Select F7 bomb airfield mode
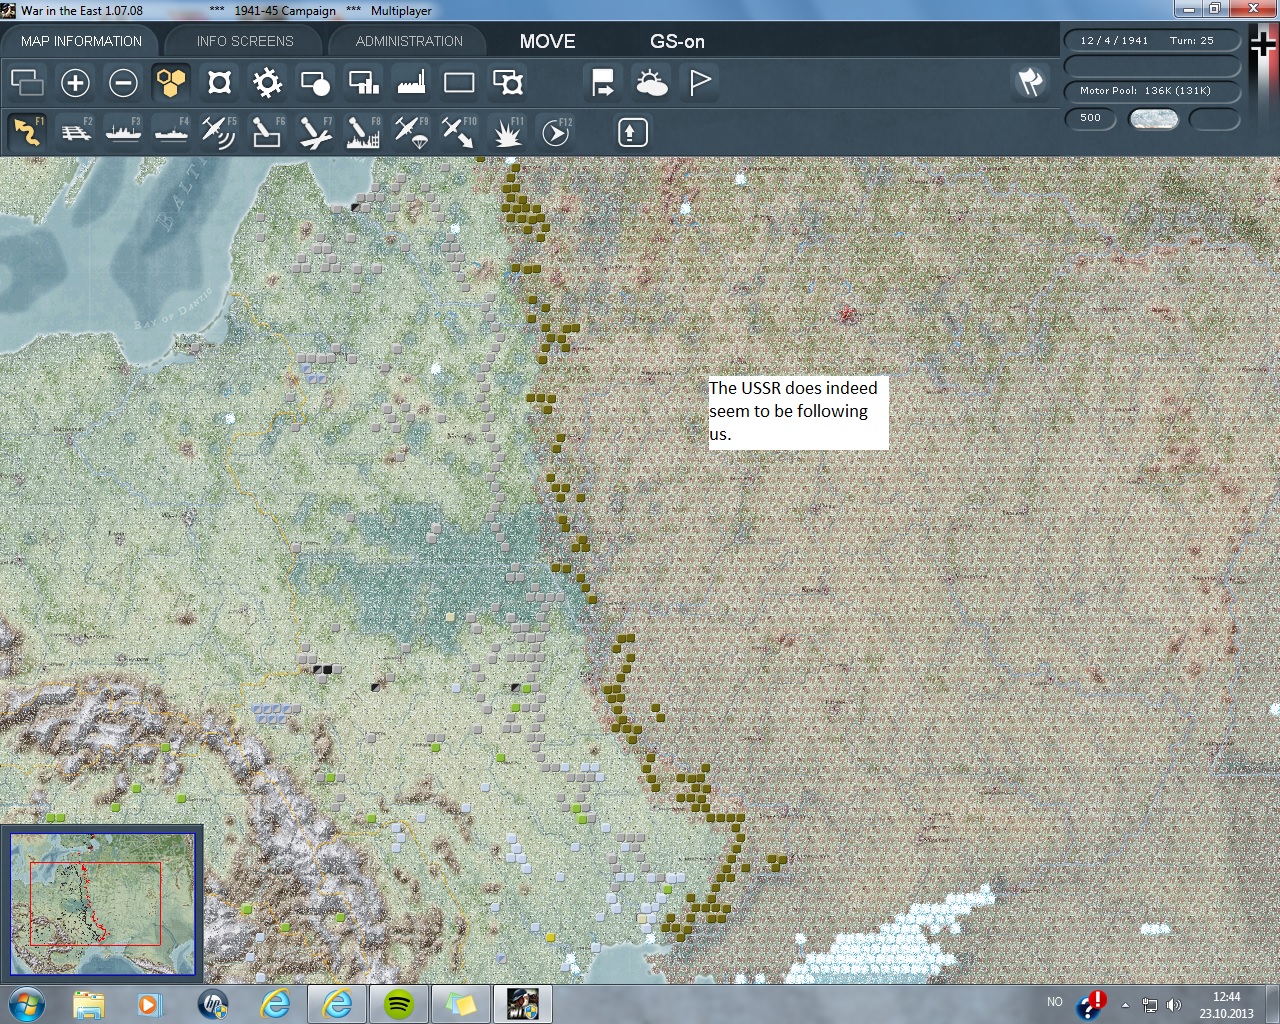This screenshot has height=1024, width=1280. point(315,132)
